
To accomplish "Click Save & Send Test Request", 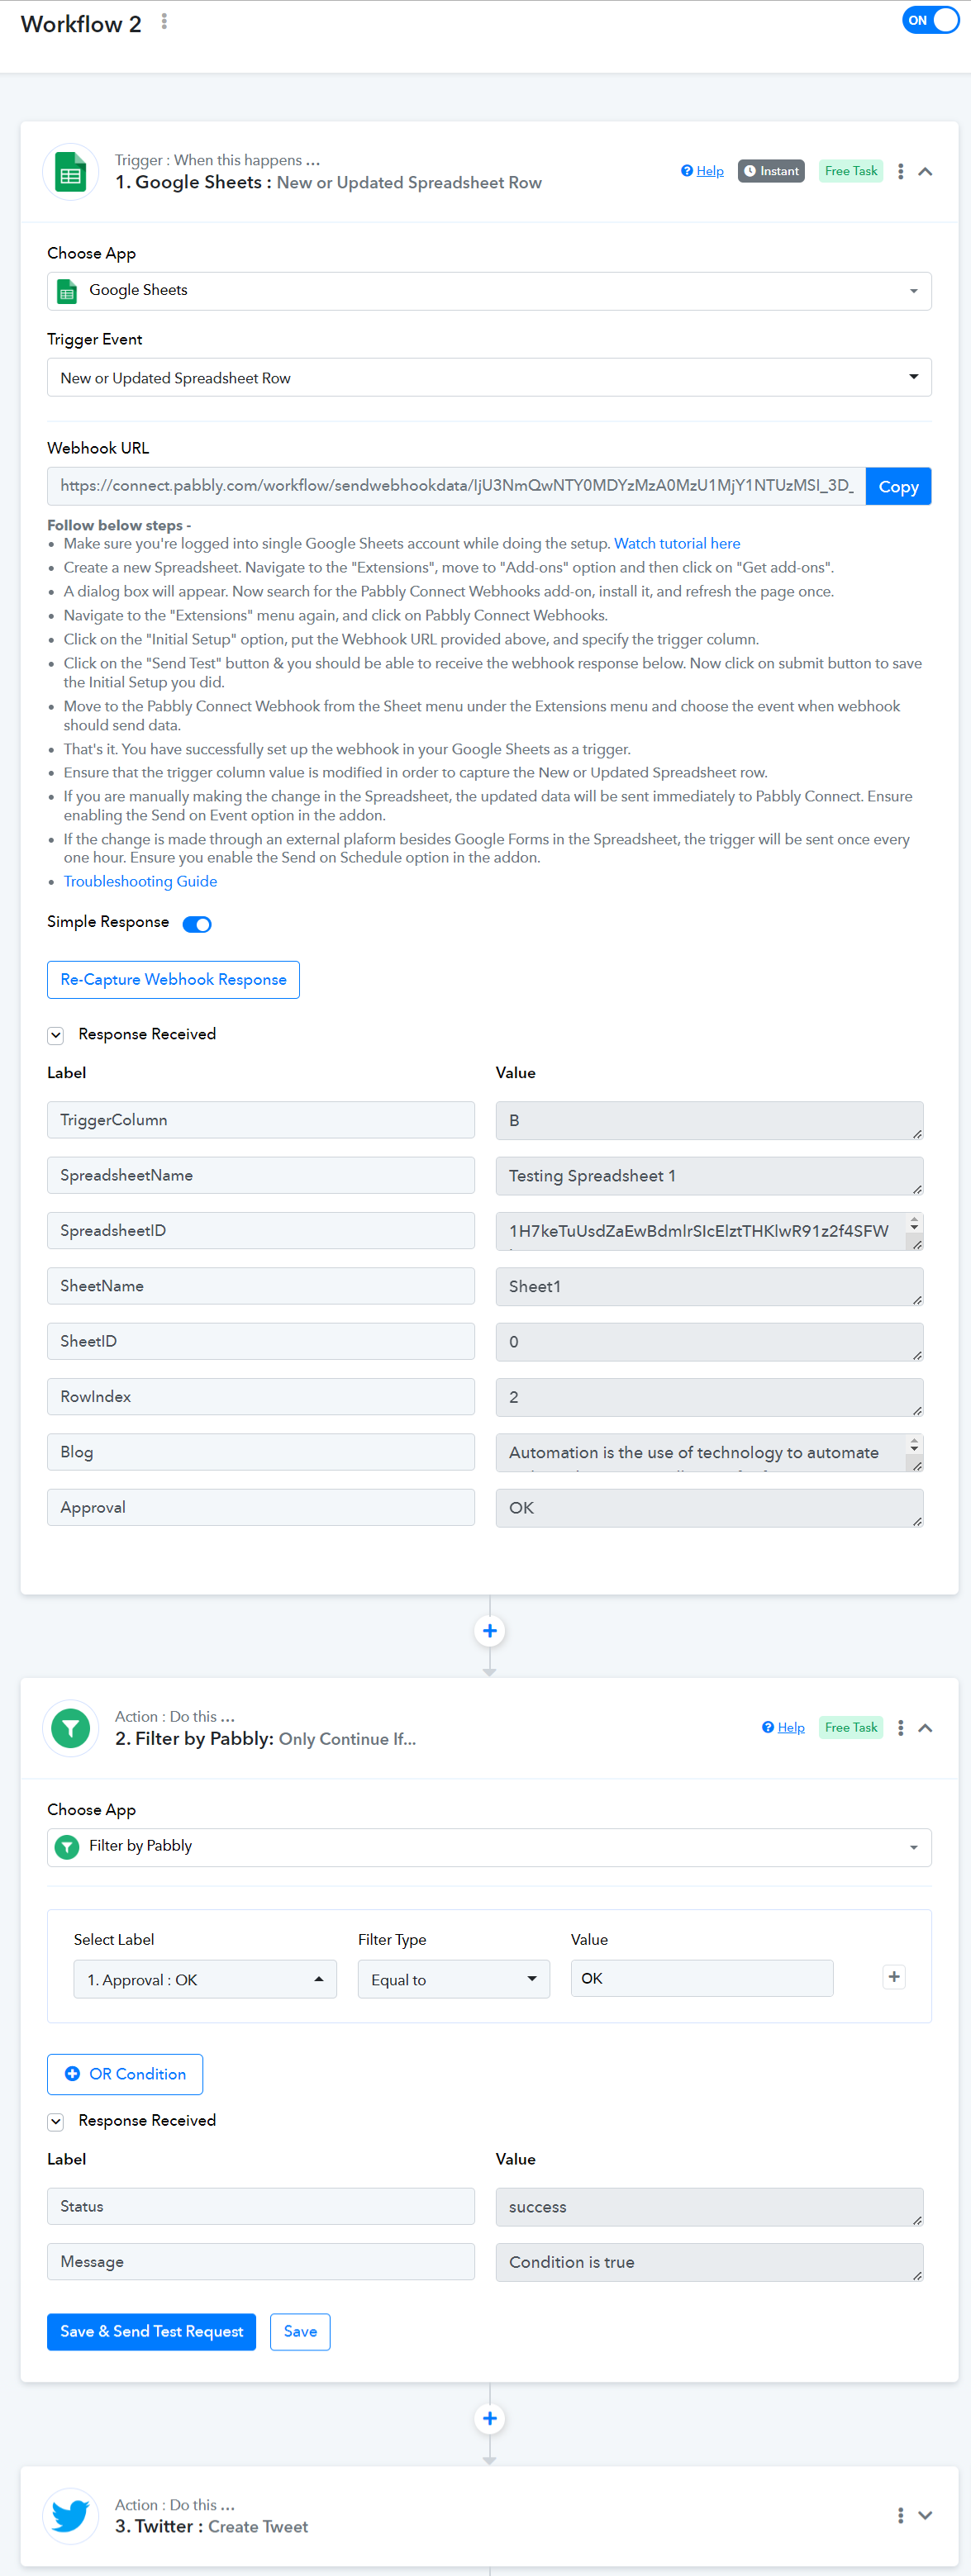I will [x=151, y=2332].
